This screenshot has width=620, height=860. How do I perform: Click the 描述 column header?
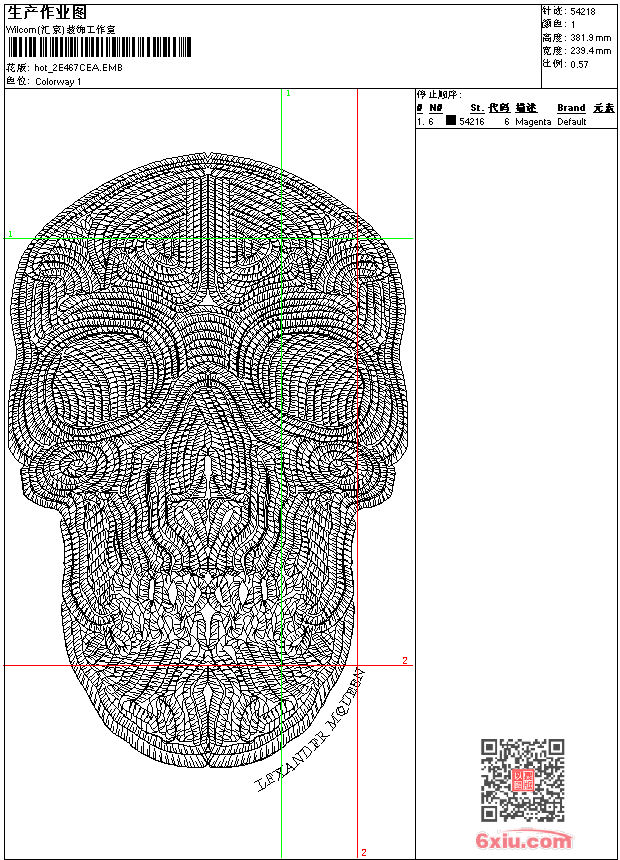[526, 108]
